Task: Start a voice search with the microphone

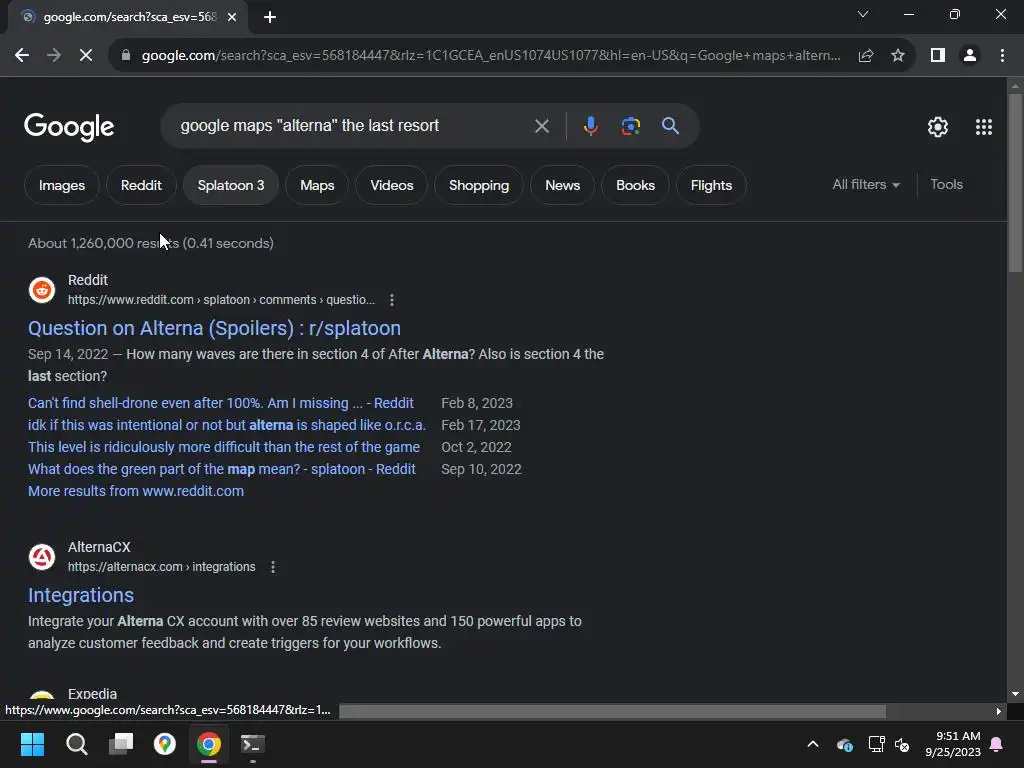Action: pos(590,126)
